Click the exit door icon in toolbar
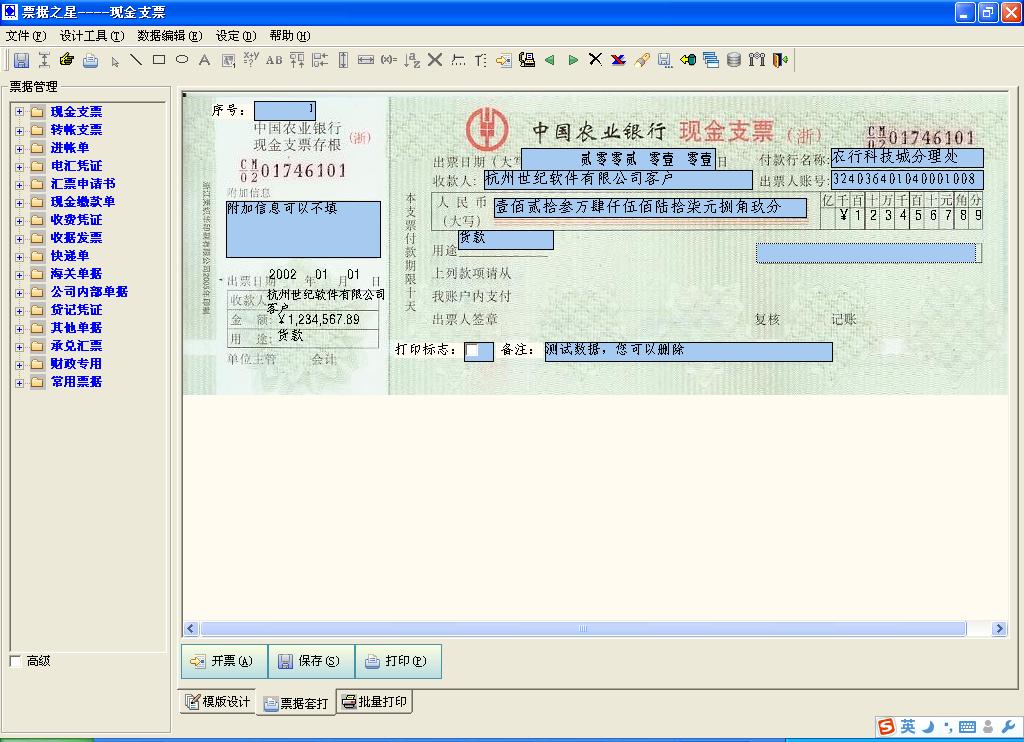 click(x=780, y=60)
